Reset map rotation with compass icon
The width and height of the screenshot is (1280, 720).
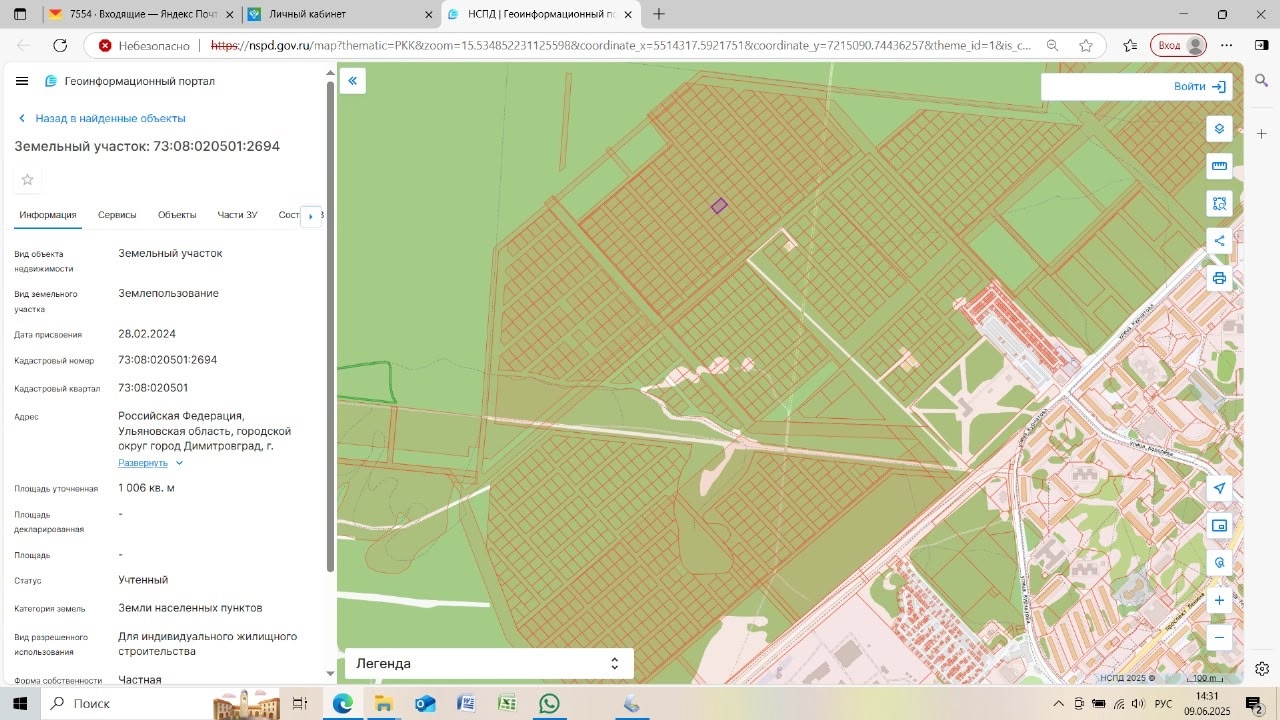pos(1219,563)
